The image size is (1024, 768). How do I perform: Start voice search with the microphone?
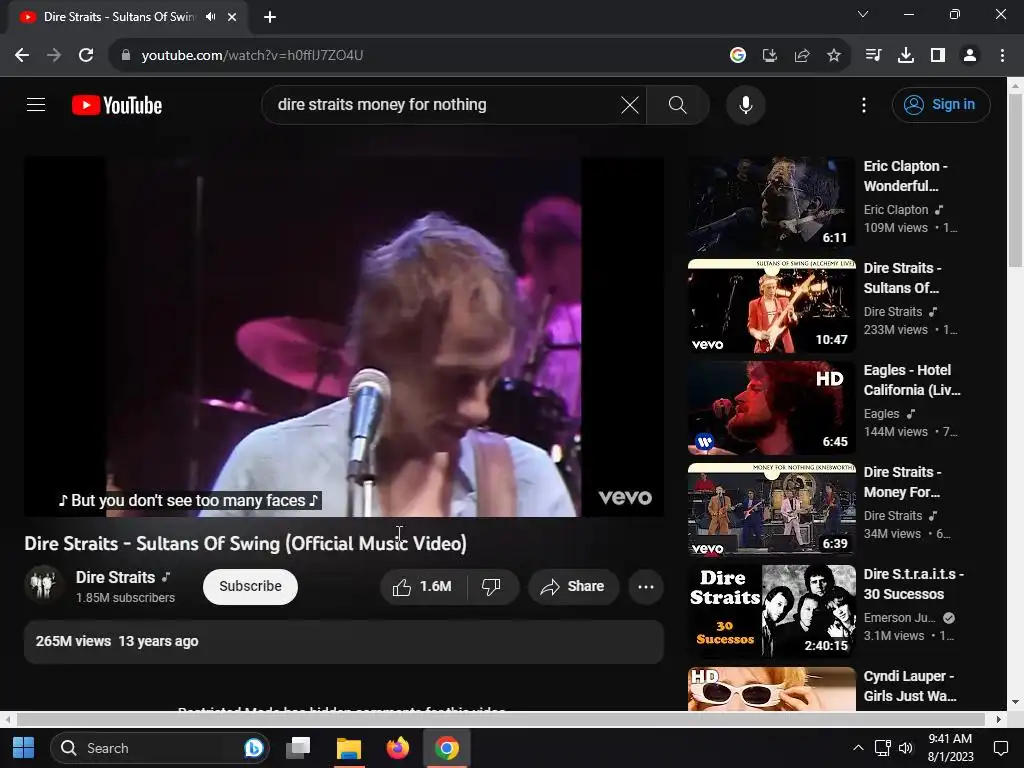pos(745,104)
